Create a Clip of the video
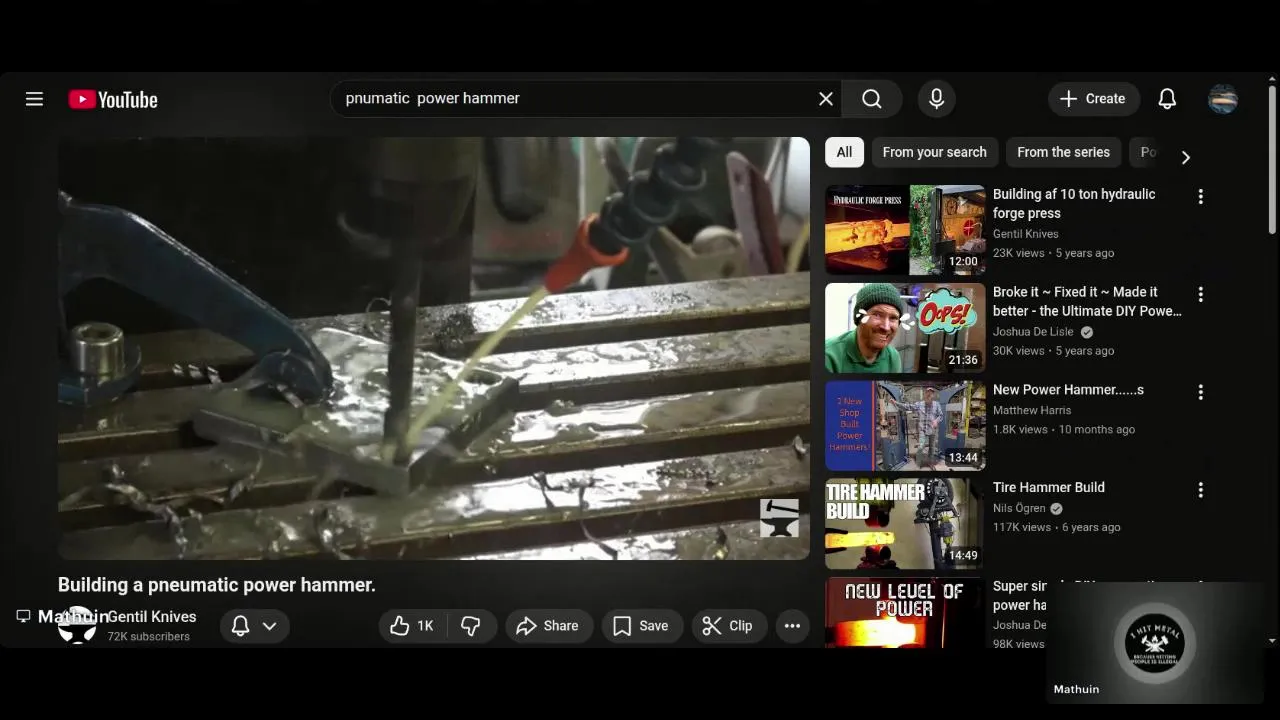Image resolution: width=1280 pixels, height=720 pixels. tap(728, 626)
